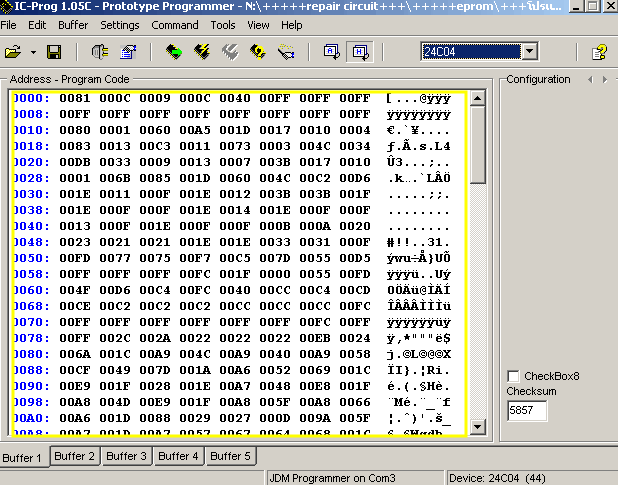Screen dimensions: 618x485
Task: Click scroll up arrow of hex view
Action: pos(478,98)
